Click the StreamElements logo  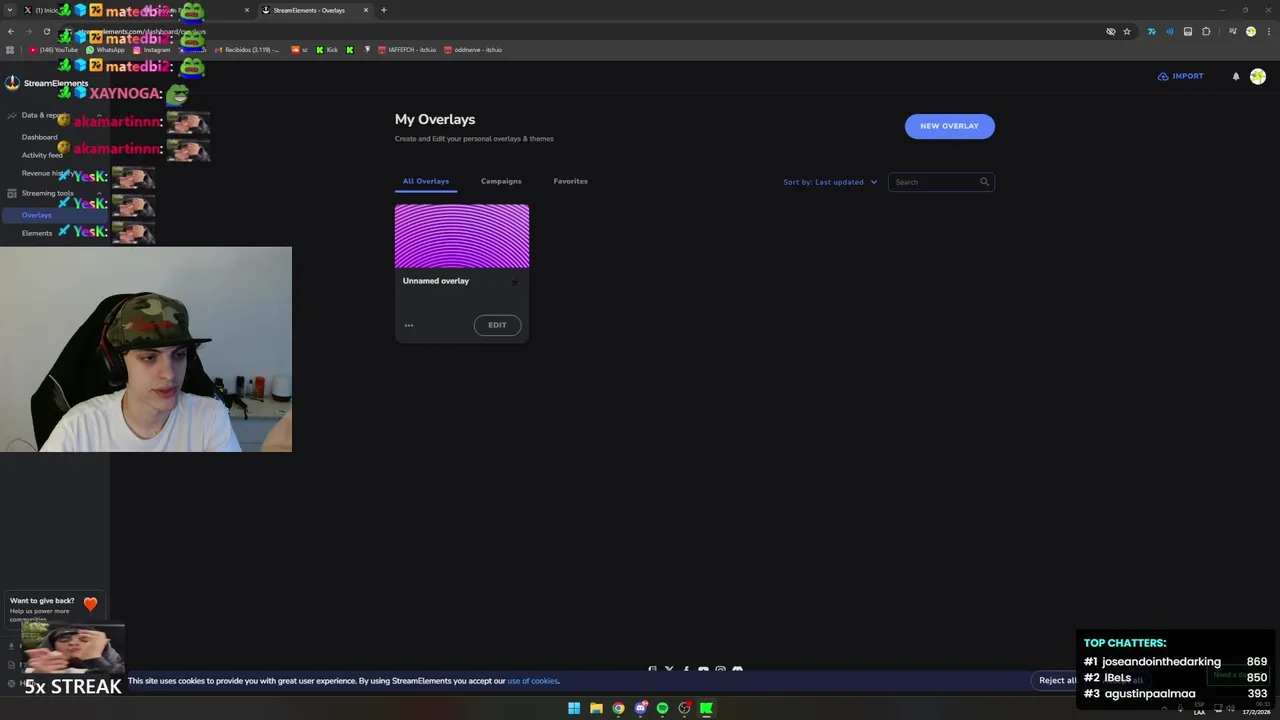[x=47, y=83]
